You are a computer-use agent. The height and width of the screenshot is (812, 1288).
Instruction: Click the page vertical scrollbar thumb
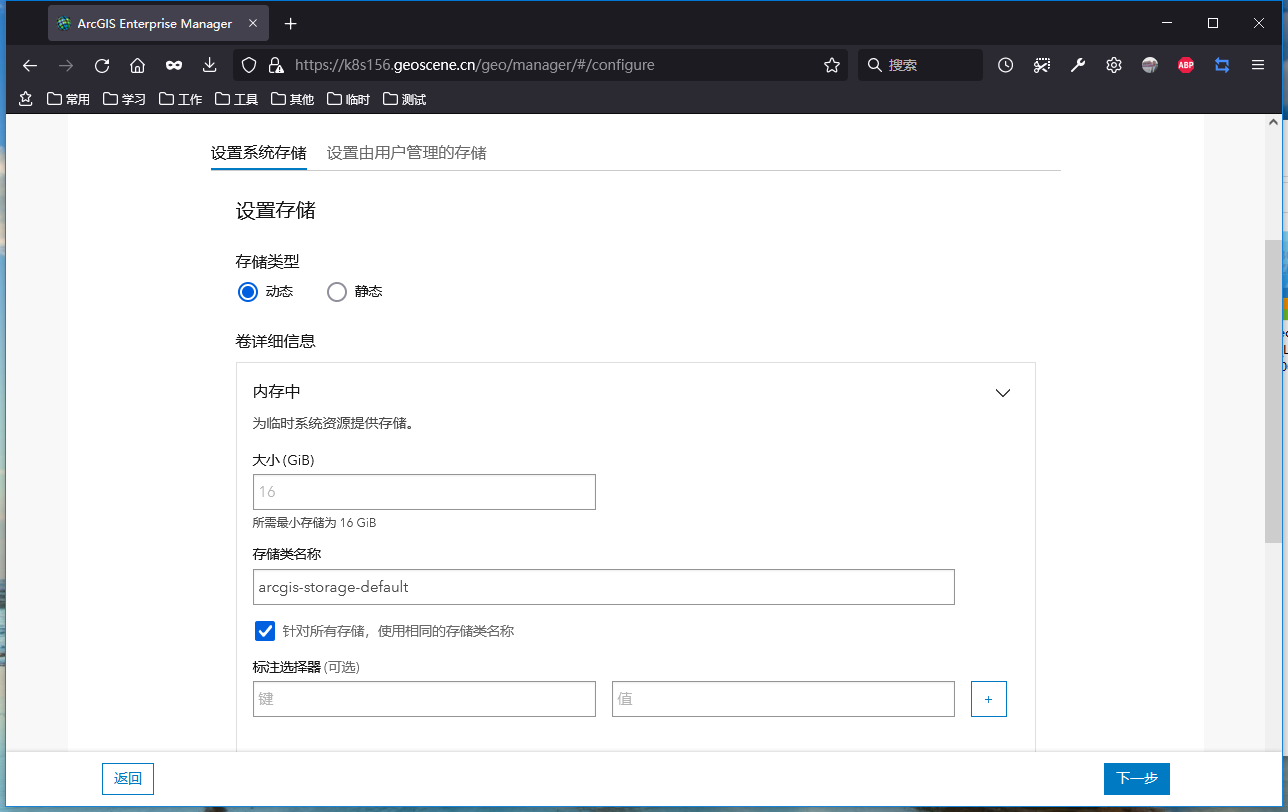point(1273,391)
